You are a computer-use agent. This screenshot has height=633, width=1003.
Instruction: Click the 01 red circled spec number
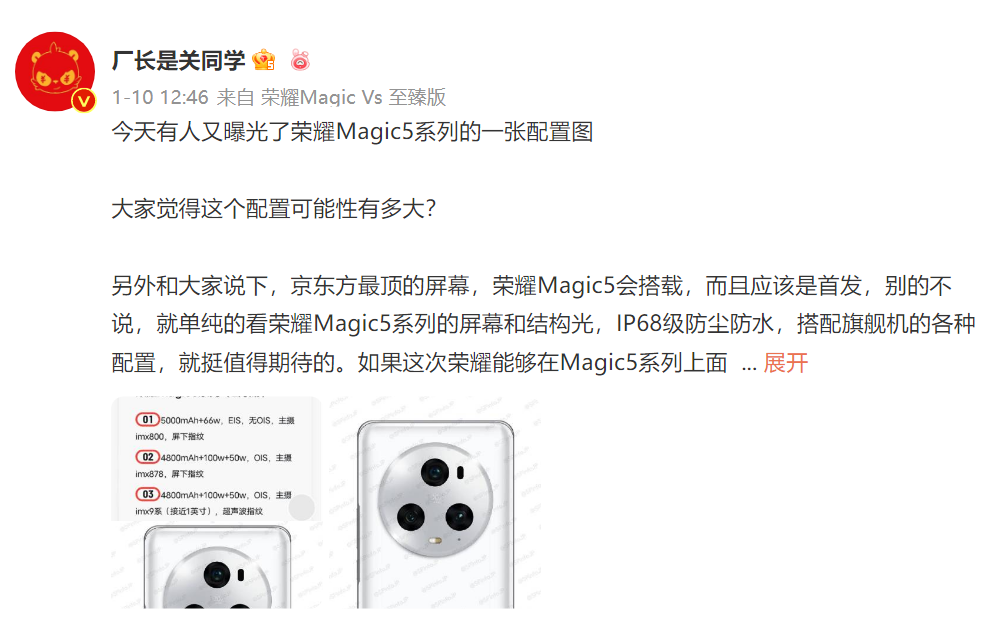[147, 419]
